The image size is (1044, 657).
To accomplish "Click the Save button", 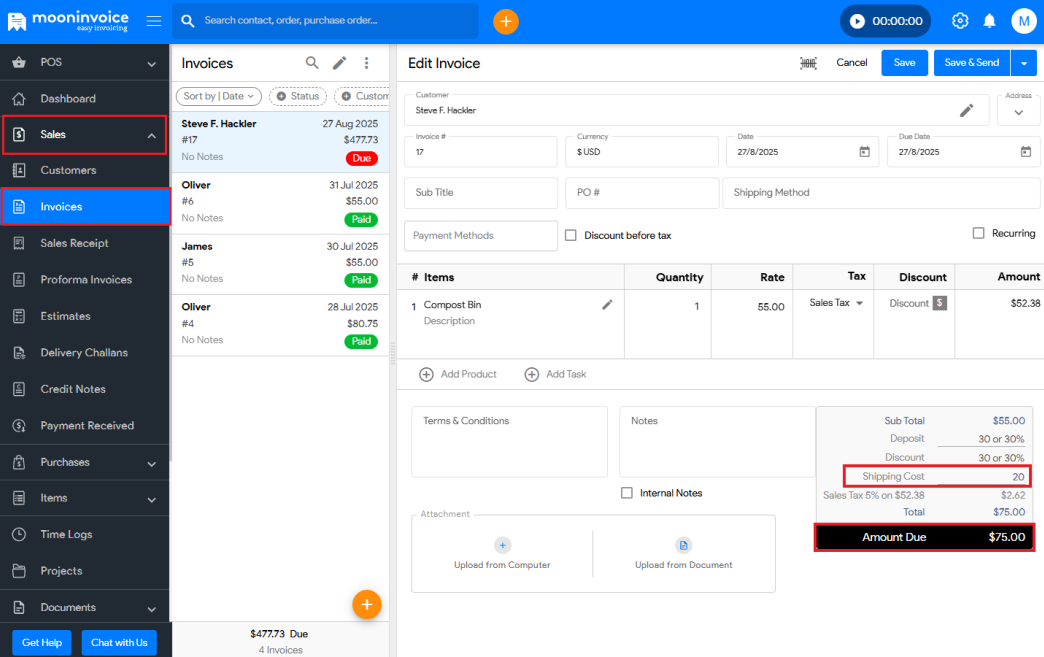I will (x=904, y=63).
